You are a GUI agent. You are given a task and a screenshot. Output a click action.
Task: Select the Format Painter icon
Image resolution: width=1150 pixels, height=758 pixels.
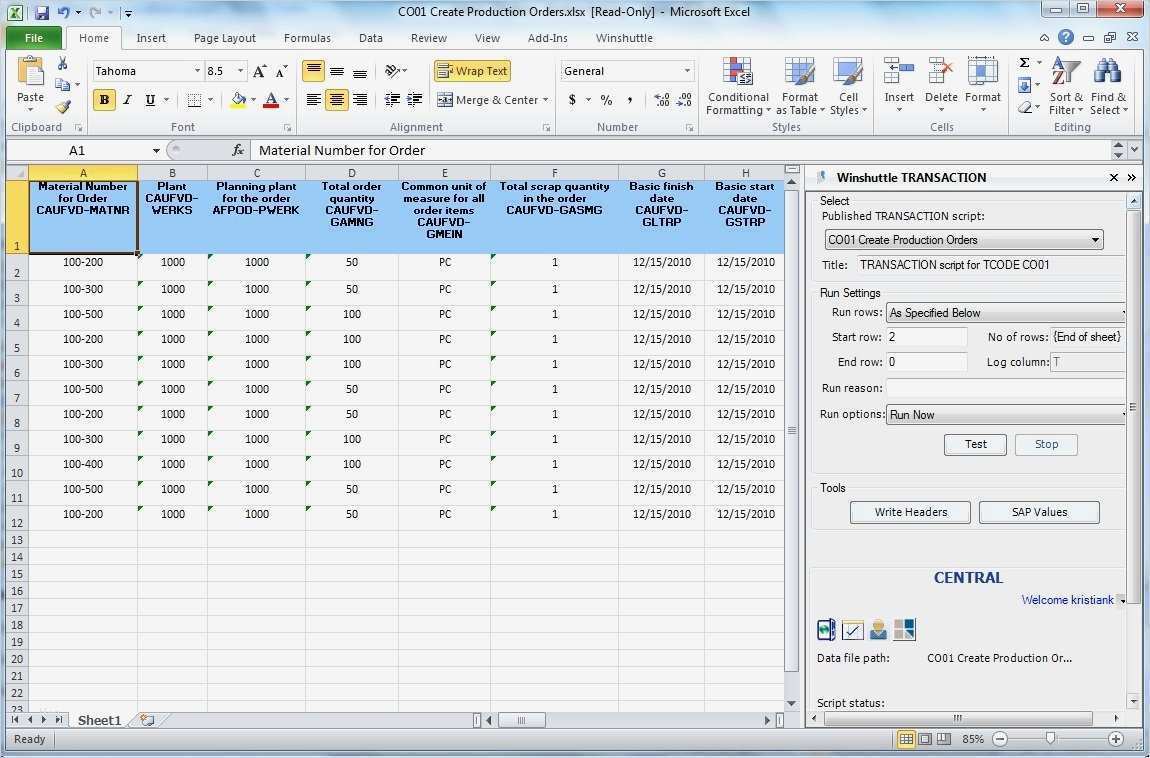click(x=61, y=106)
